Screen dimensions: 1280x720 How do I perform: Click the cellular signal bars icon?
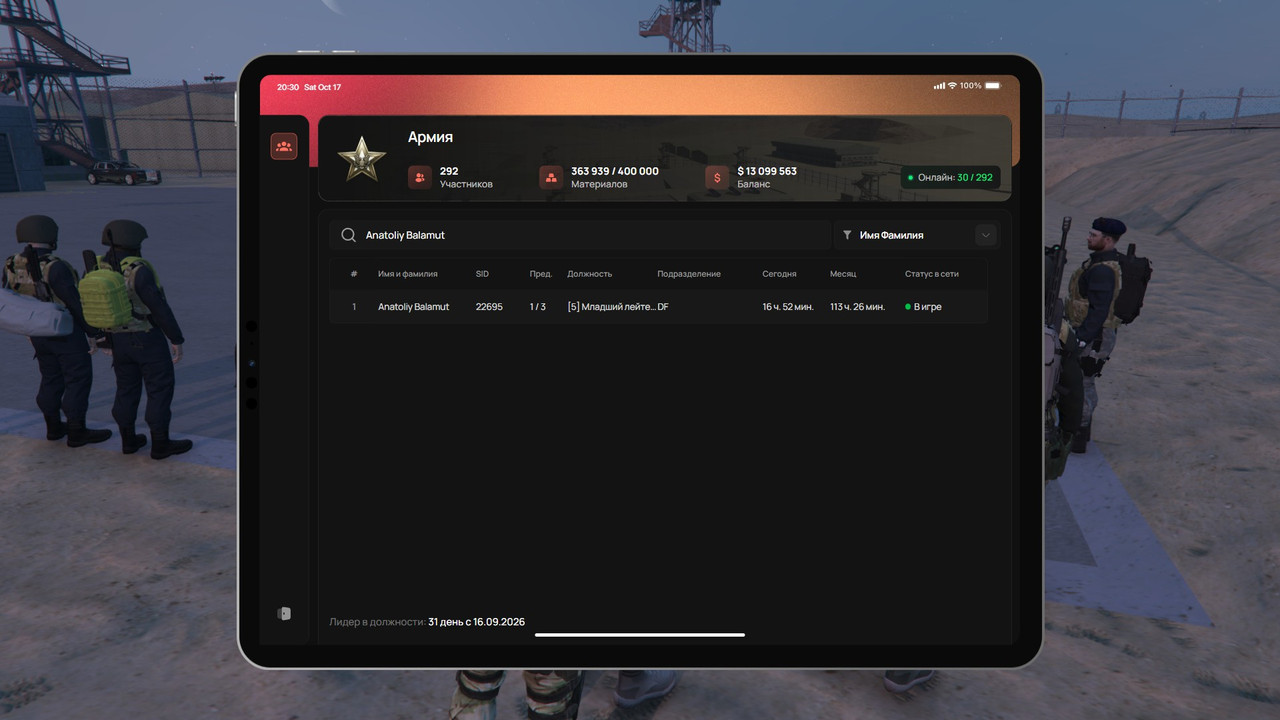pyautogui.click(x=939, y=86)
